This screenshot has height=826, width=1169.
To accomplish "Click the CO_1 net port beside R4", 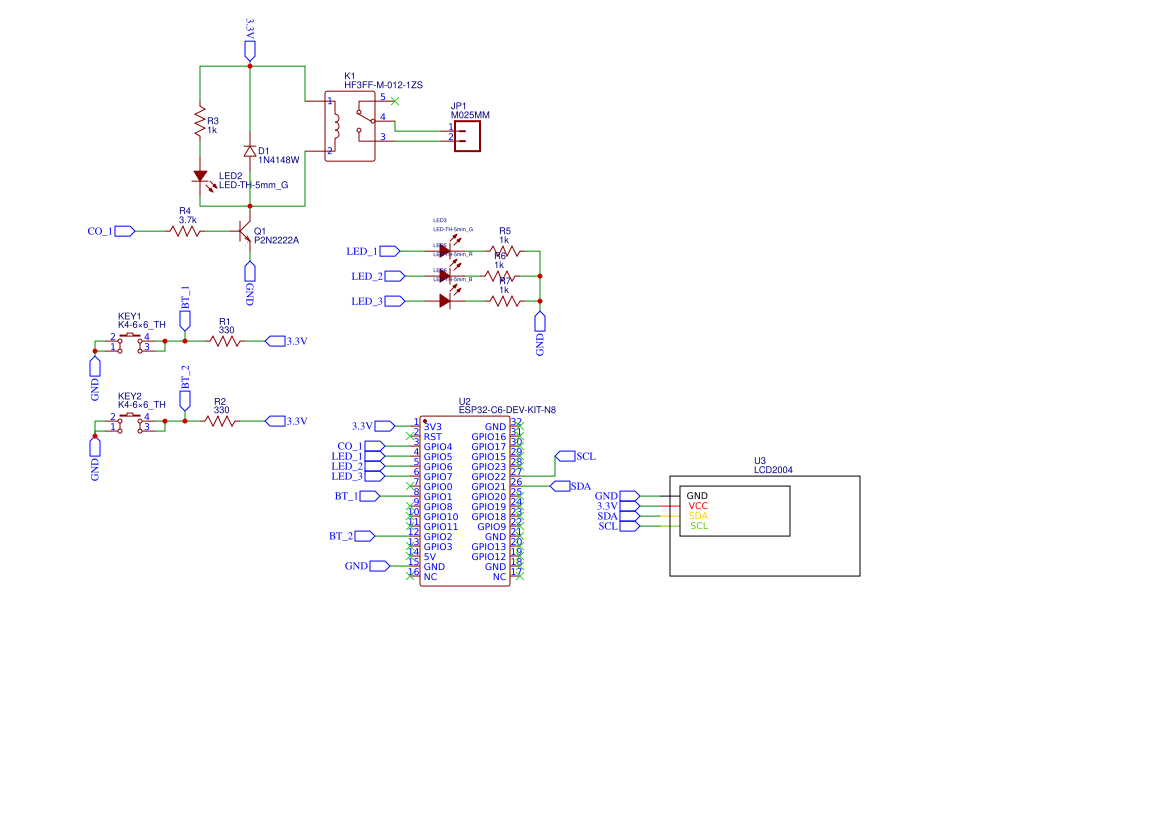I will point(124,231).
